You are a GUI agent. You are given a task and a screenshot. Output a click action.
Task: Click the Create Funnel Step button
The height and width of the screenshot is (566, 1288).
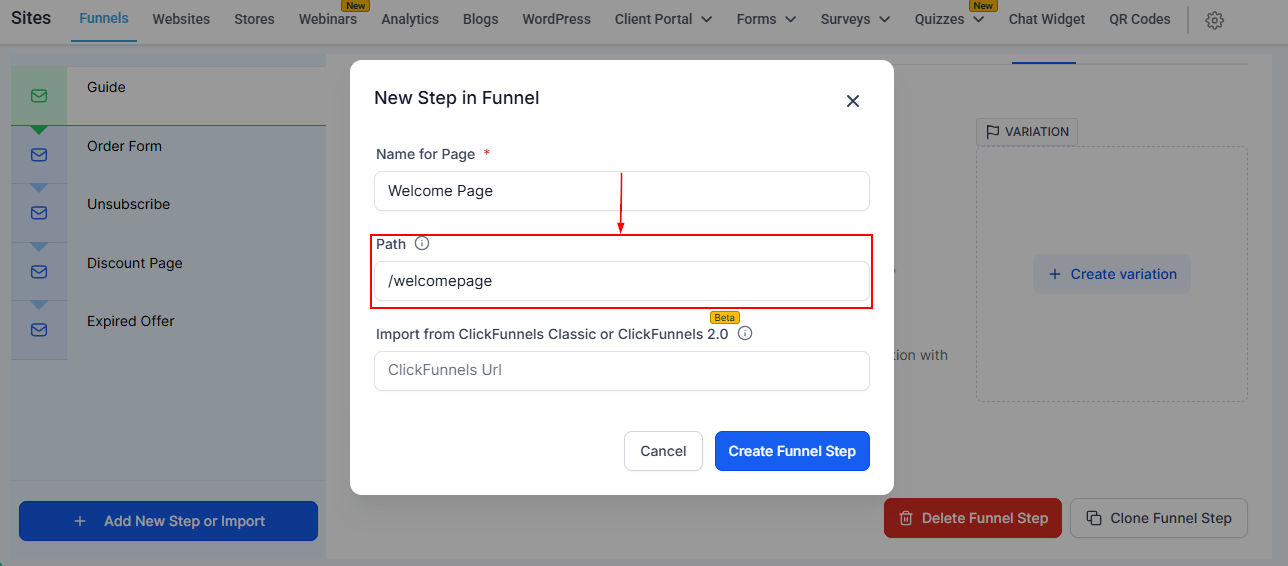point(792,451)
